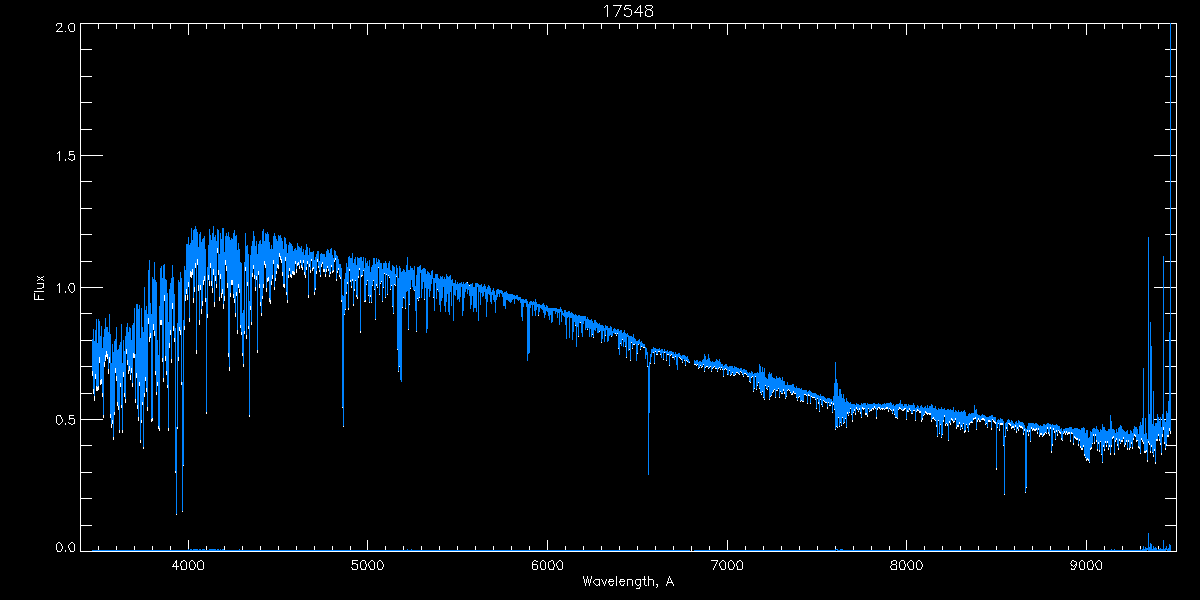The image size is (1200, 600).
Task: Click the 2.0 y-axis tick label
Action: 66,28
